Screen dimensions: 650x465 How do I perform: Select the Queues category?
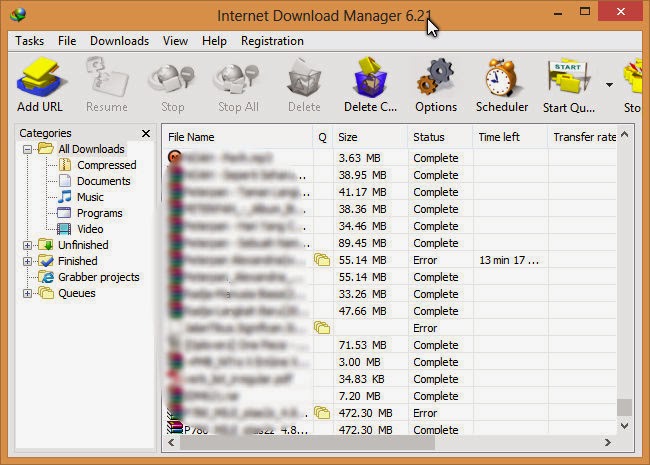pos(77,293)
